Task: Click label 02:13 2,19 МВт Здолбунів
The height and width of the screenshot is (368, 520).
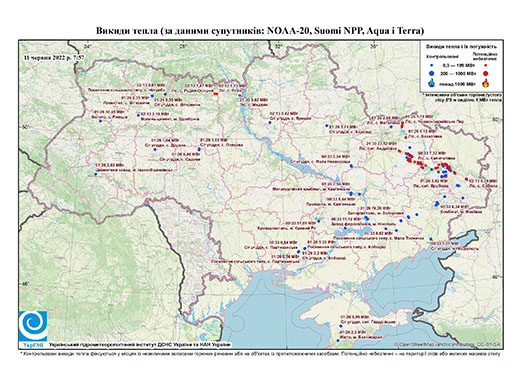Action: (x=170, y=116)
